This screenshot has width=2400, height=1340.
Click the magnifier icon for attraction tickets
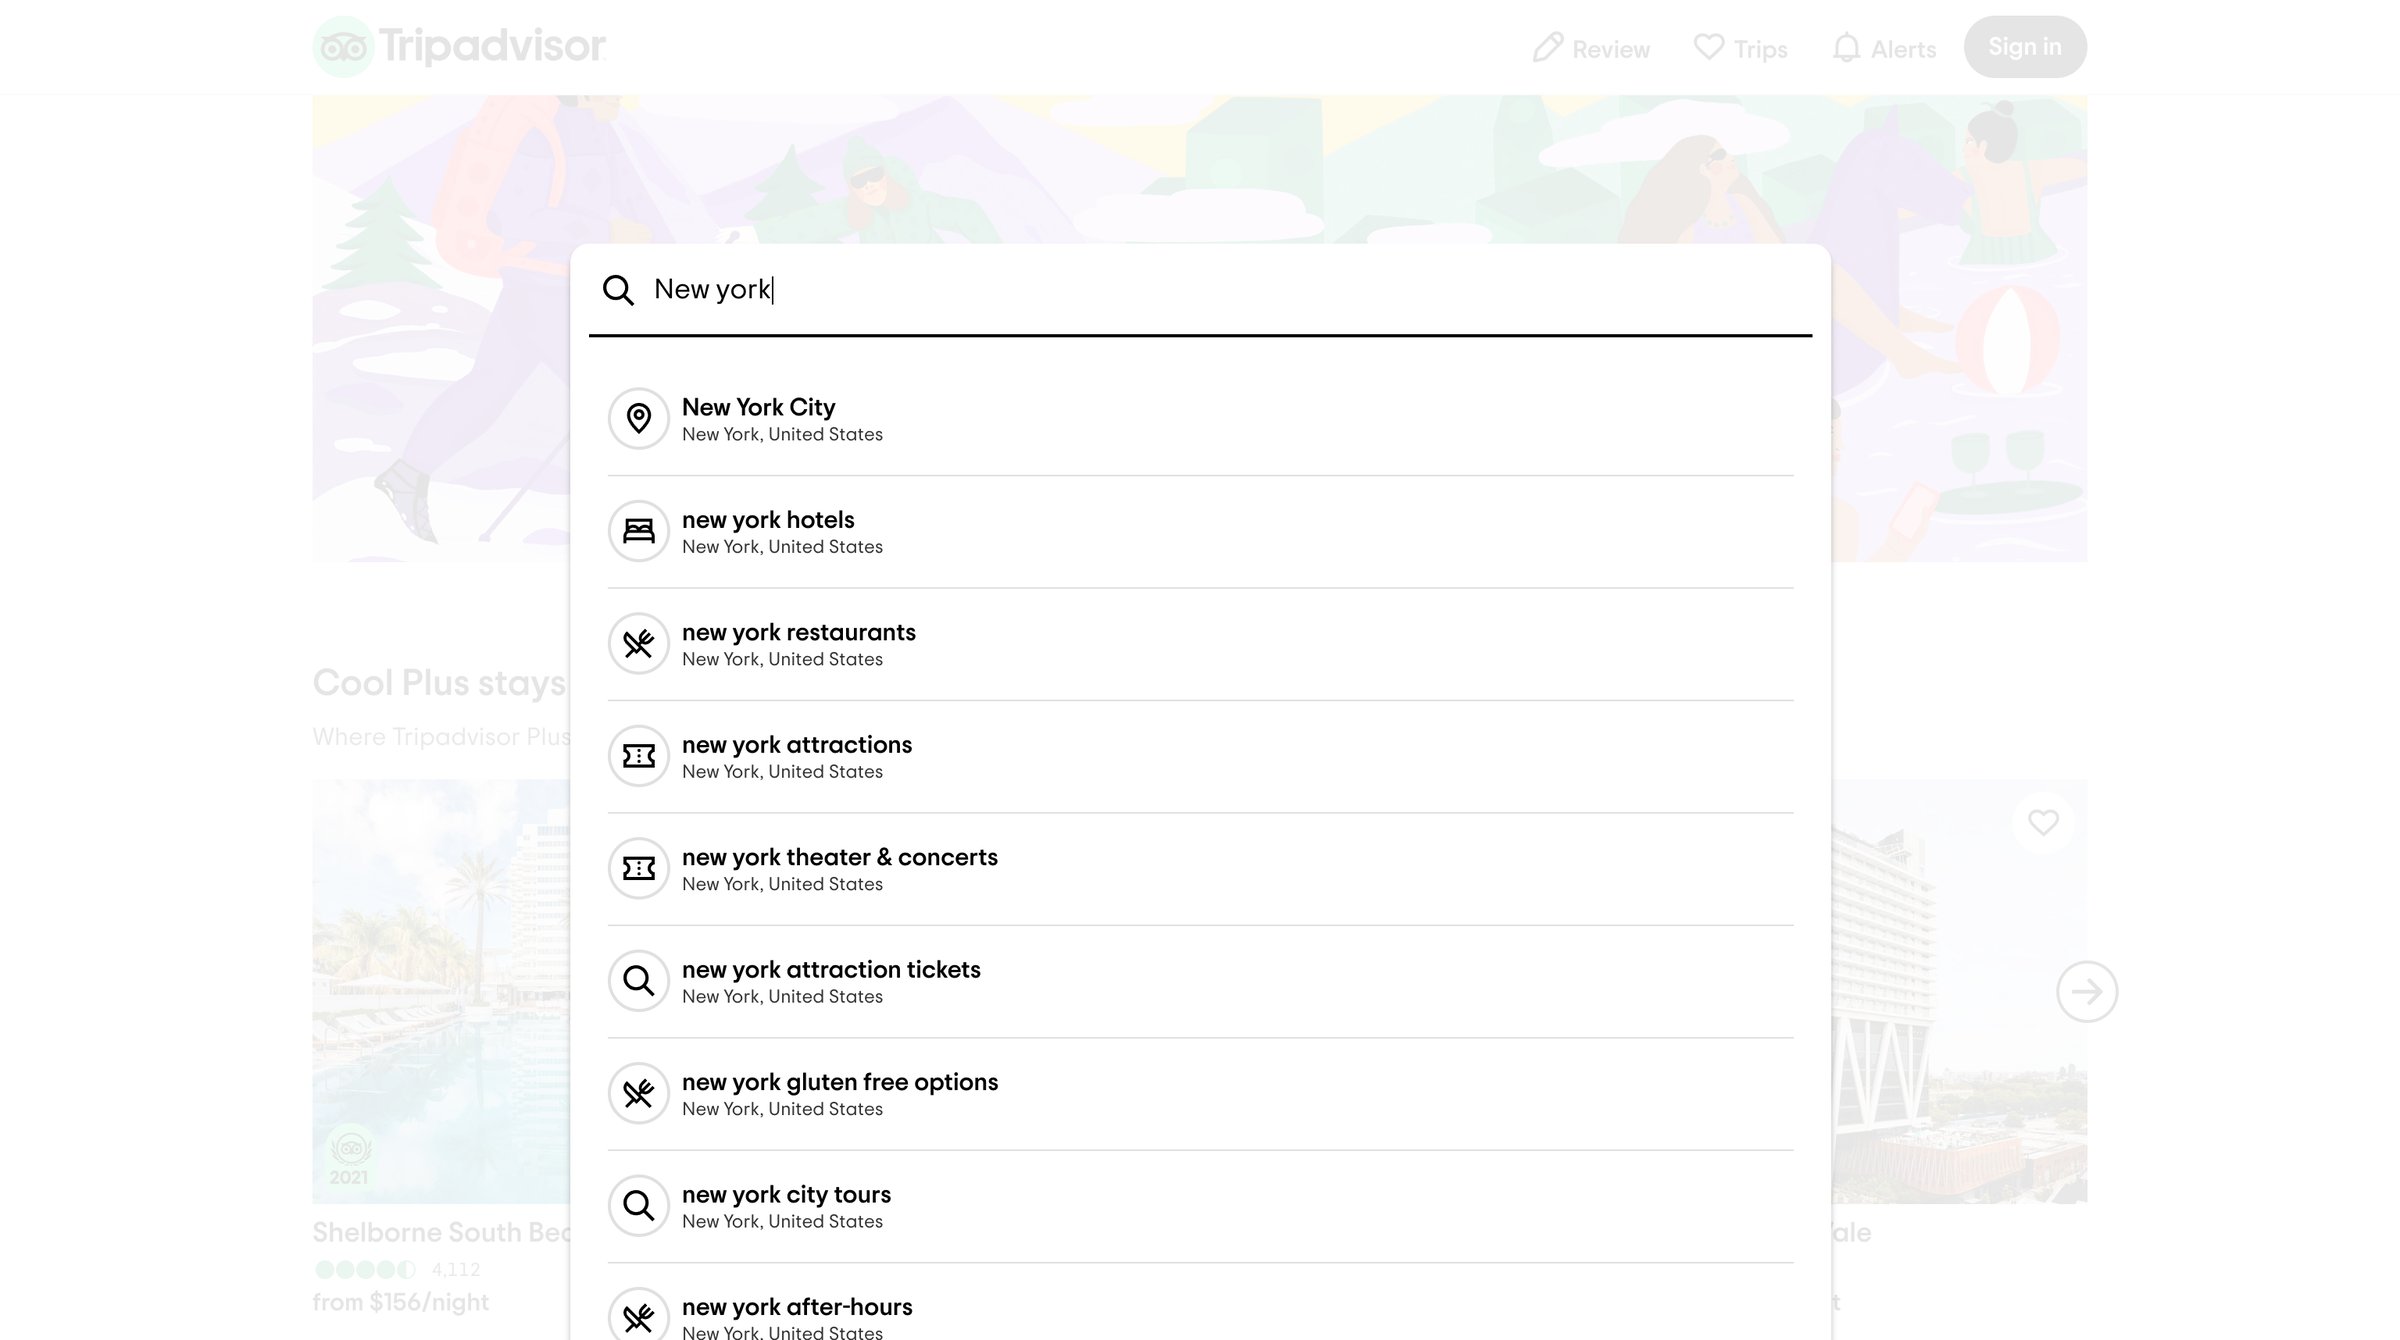pyautogui.click(x=638, y=981)
